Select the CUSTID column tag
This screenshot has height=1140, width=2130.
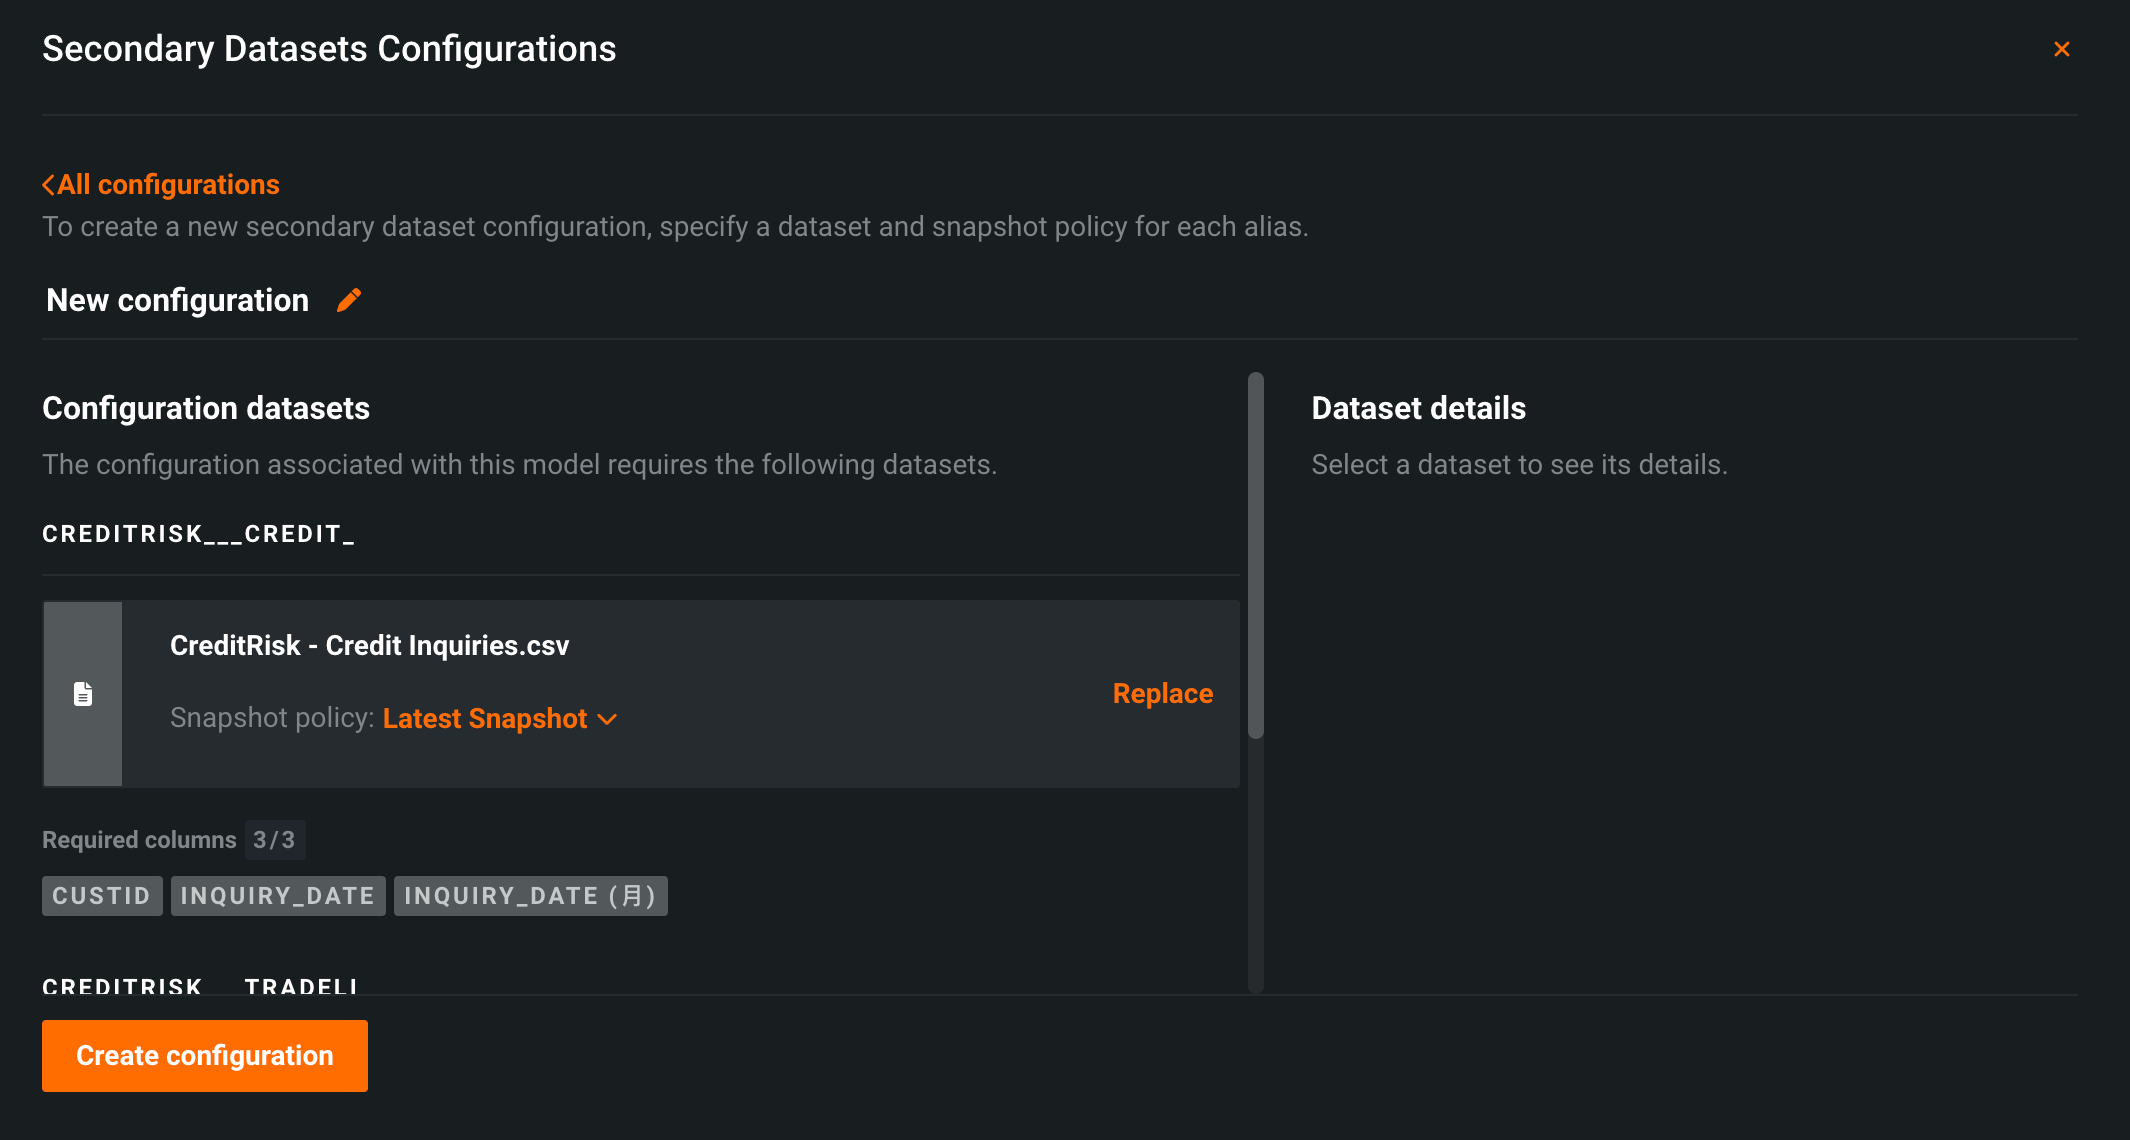101,896
